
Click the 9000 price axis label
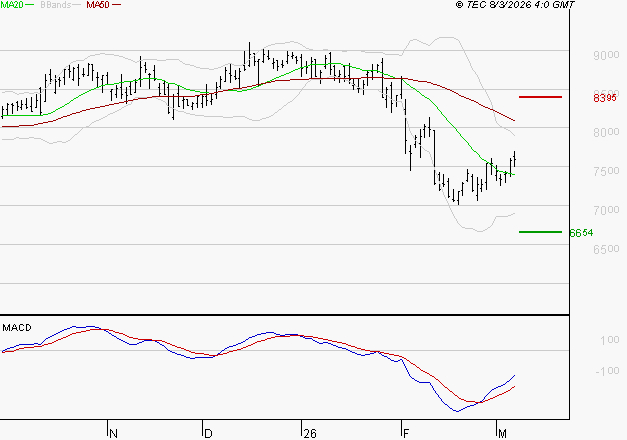pos(606,55)
